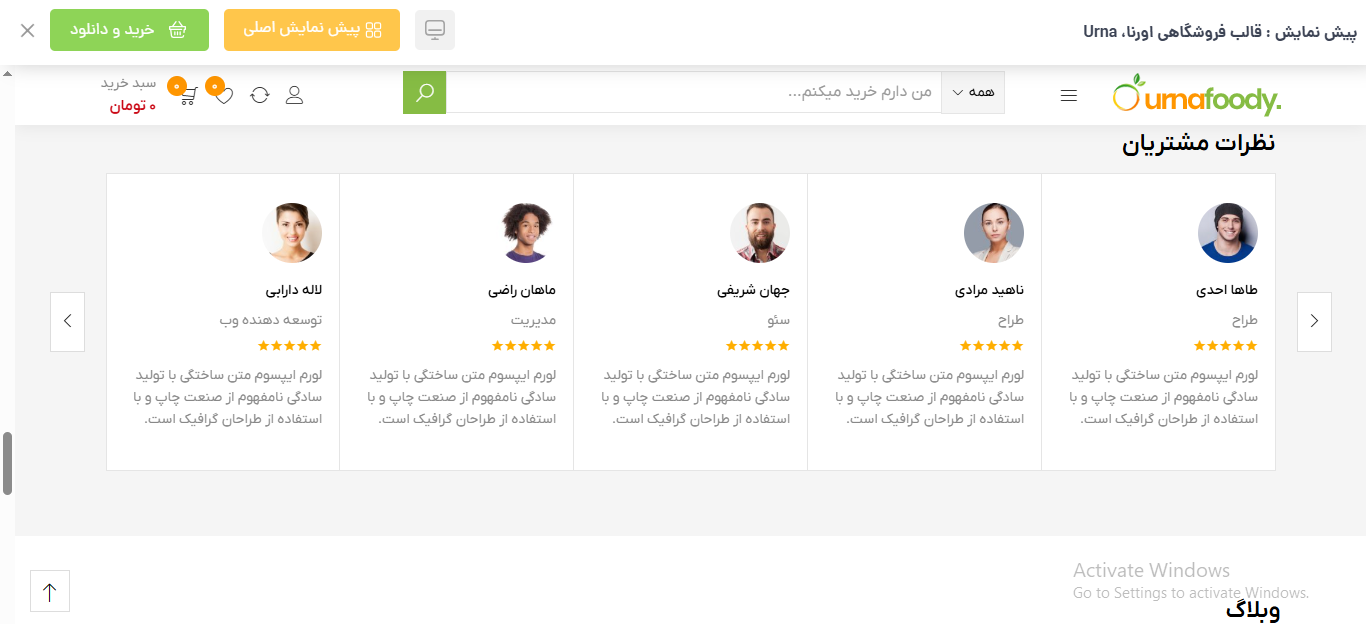1366x624 pixels.
Task: Click the compare refresh arrows icon
Action: 260,95
